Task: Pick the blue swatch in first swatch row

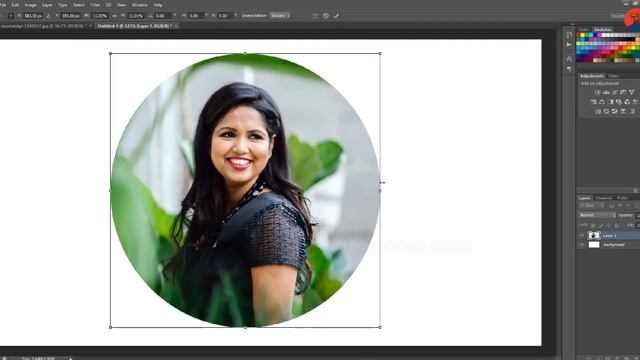Action: tap(595, 35)
